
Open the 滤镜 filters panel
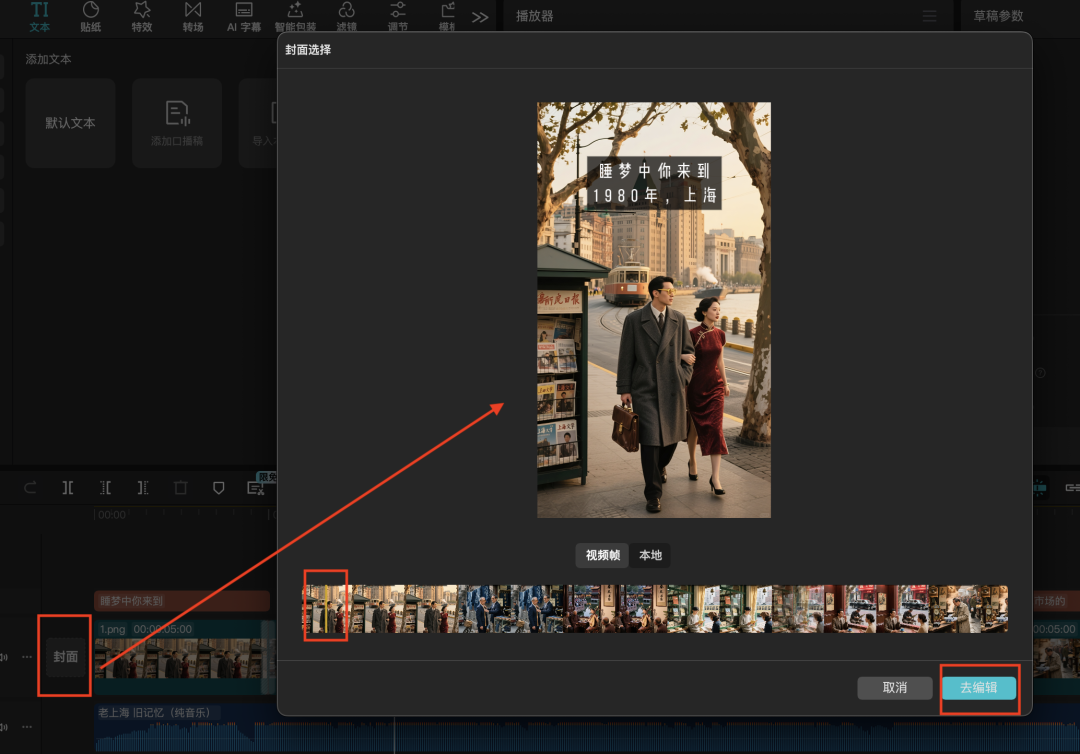346,16
